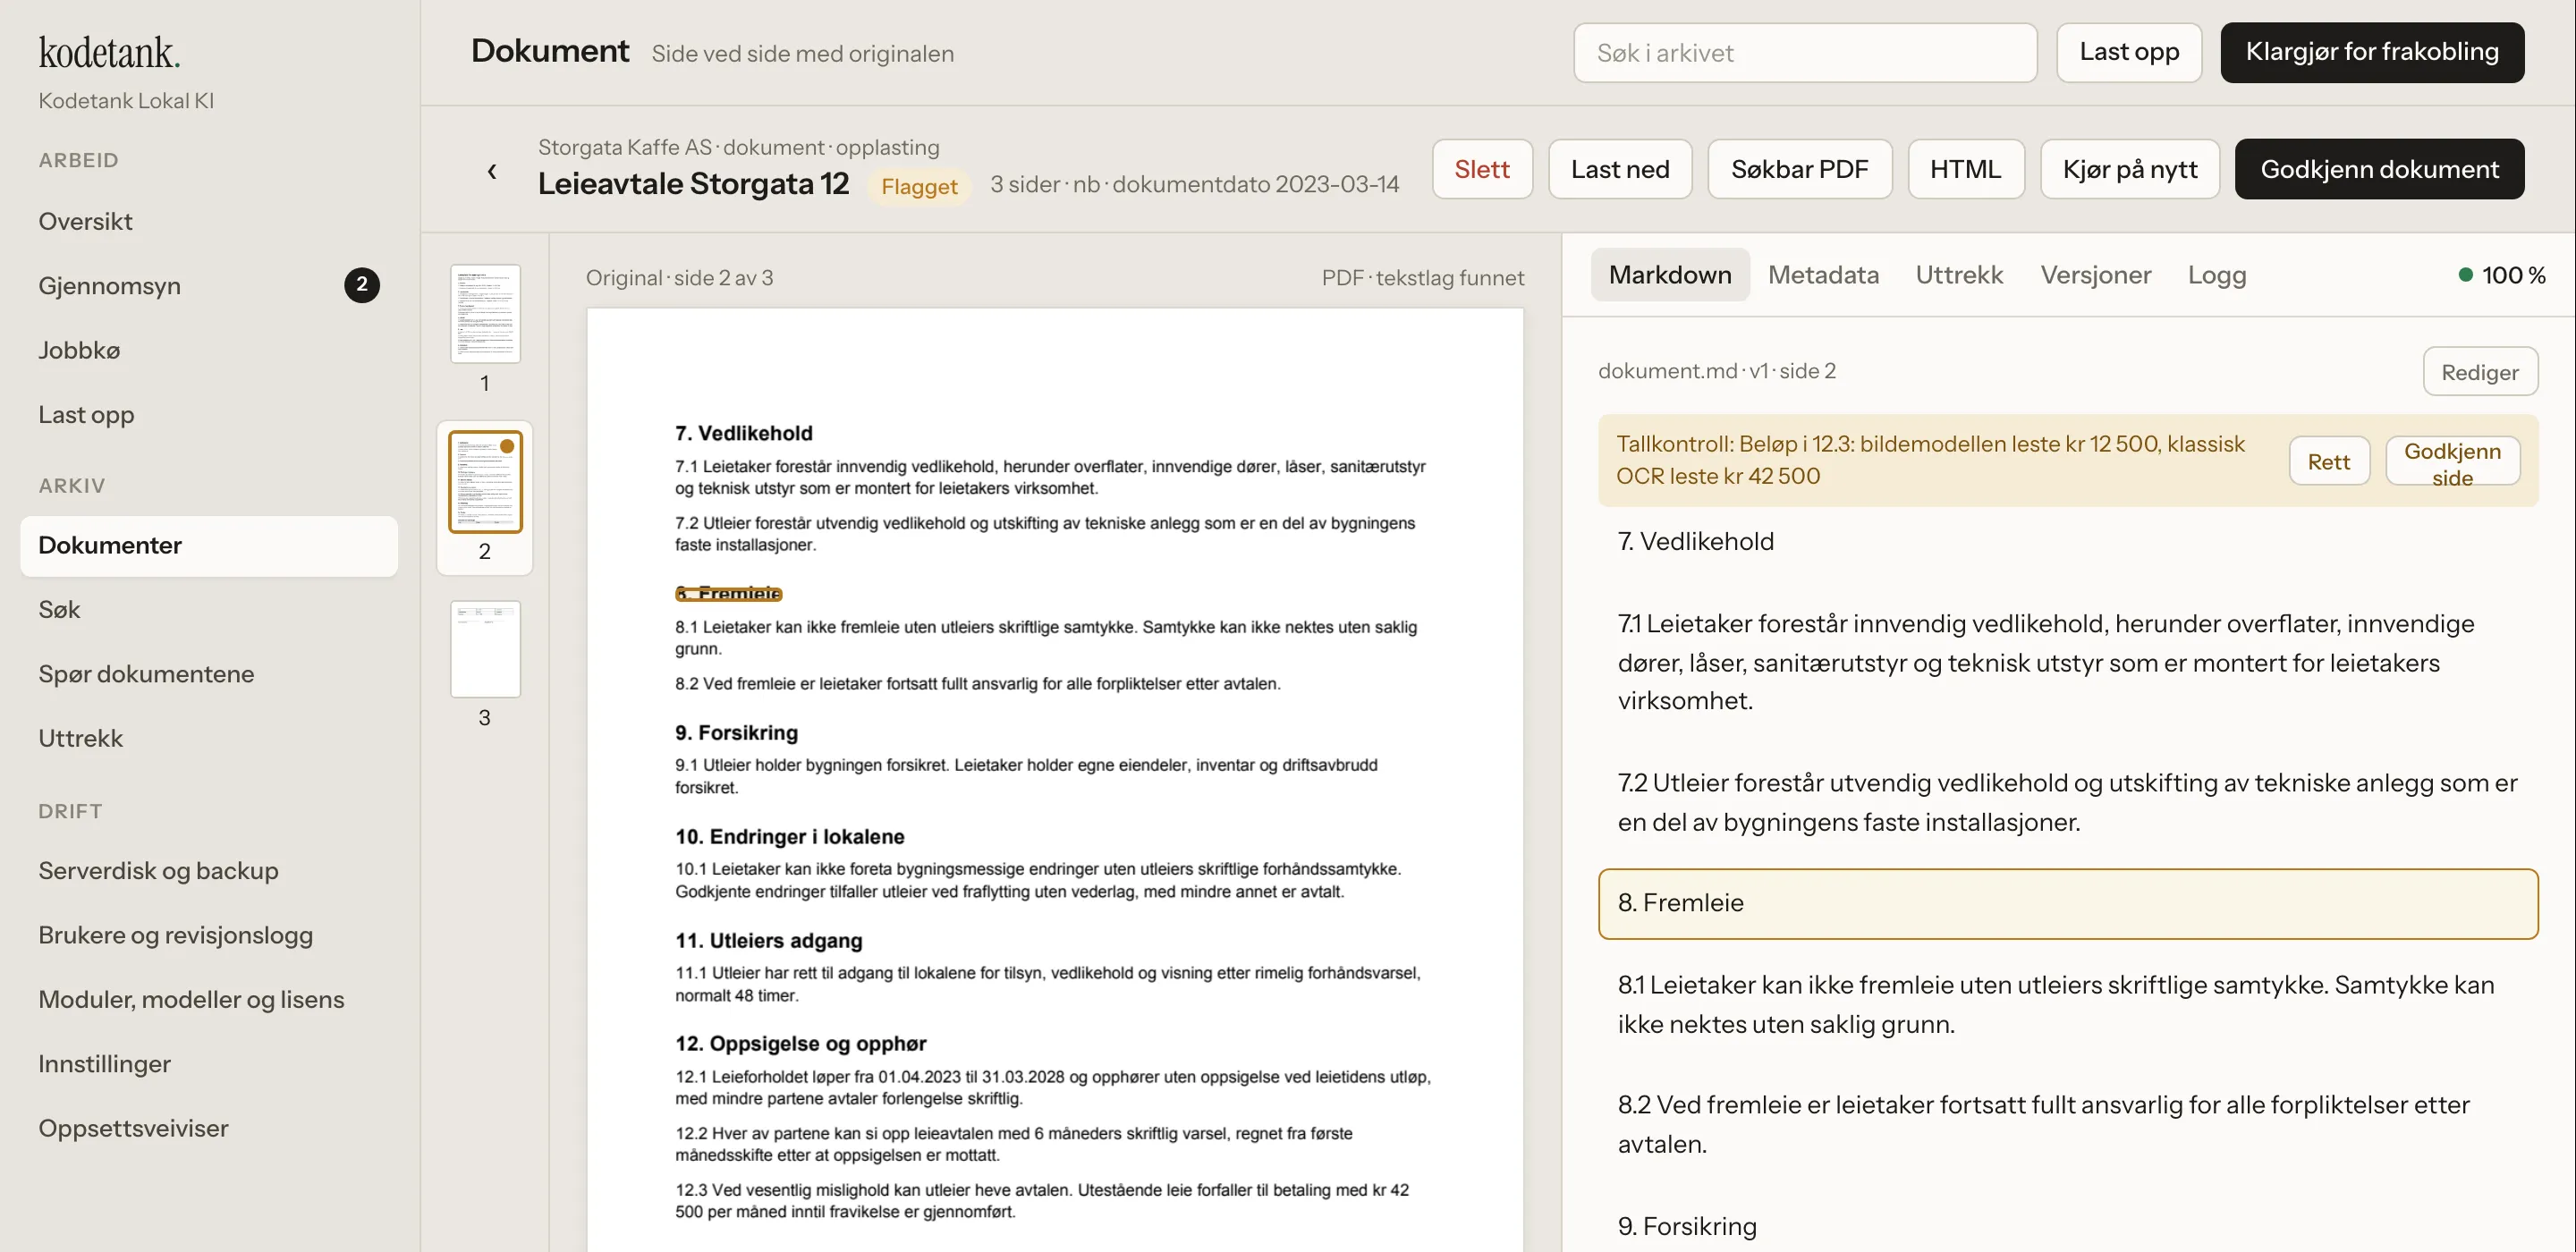The width and height of the screenshot is (2576, 1252).
Task: Open Jobbkø in the sidebar
Action: click(x=209, y=350)
